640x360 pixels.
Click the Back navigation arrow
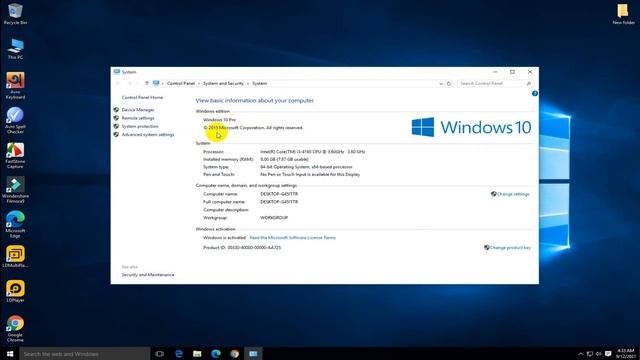point(118,83)
